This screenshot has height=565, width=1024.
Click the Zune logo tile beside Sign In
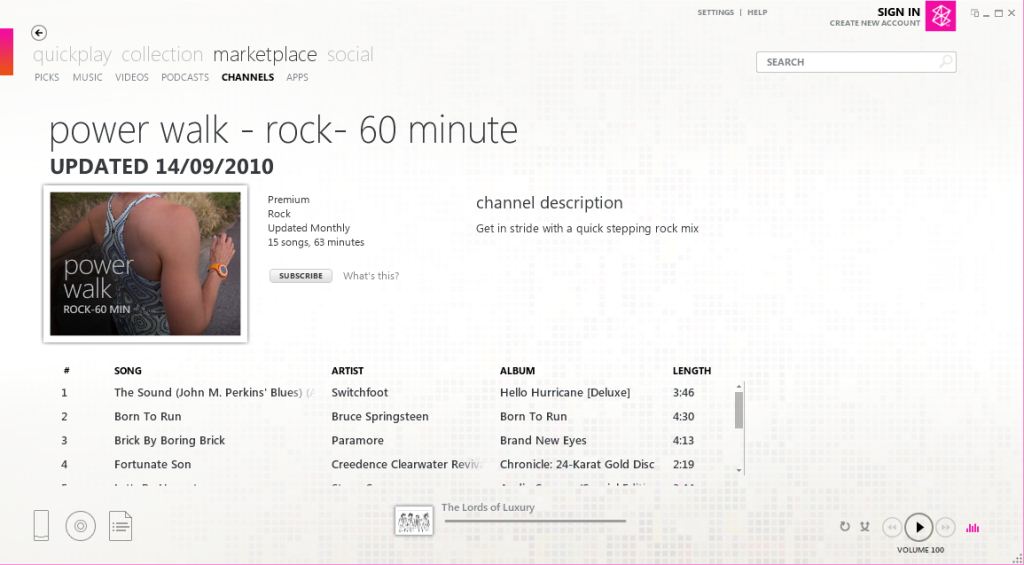pos(940,16)
